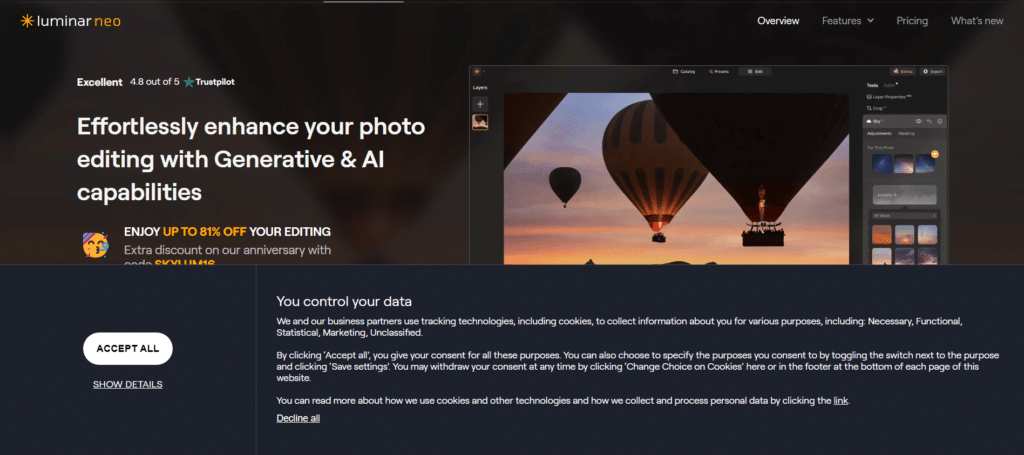This screenshot has width=1024, height=455.
Task: Decline all cookies
Action: tap(298, 418)
